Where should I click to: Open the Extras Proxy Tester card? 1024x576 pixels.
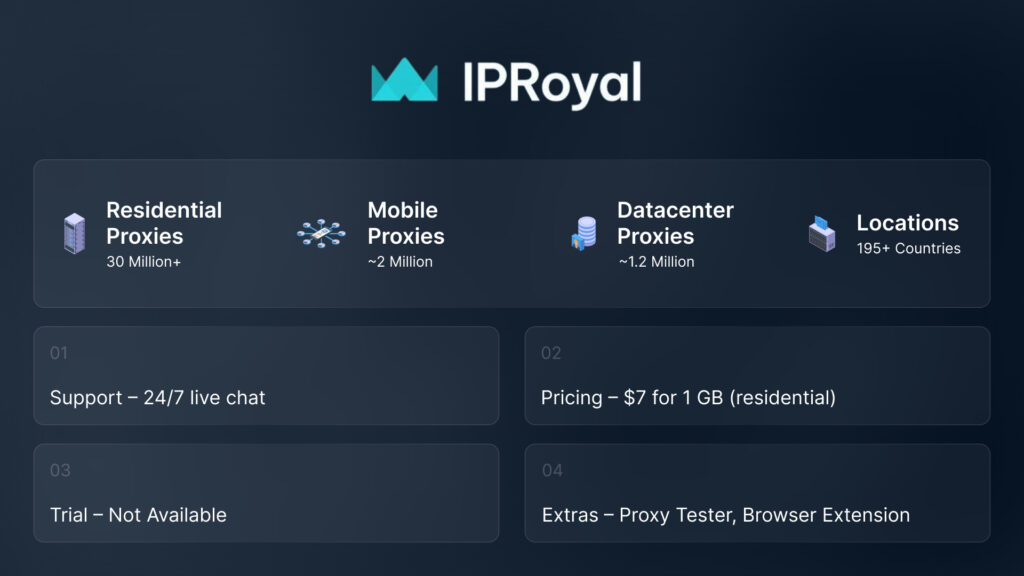[x=757, y=493]
